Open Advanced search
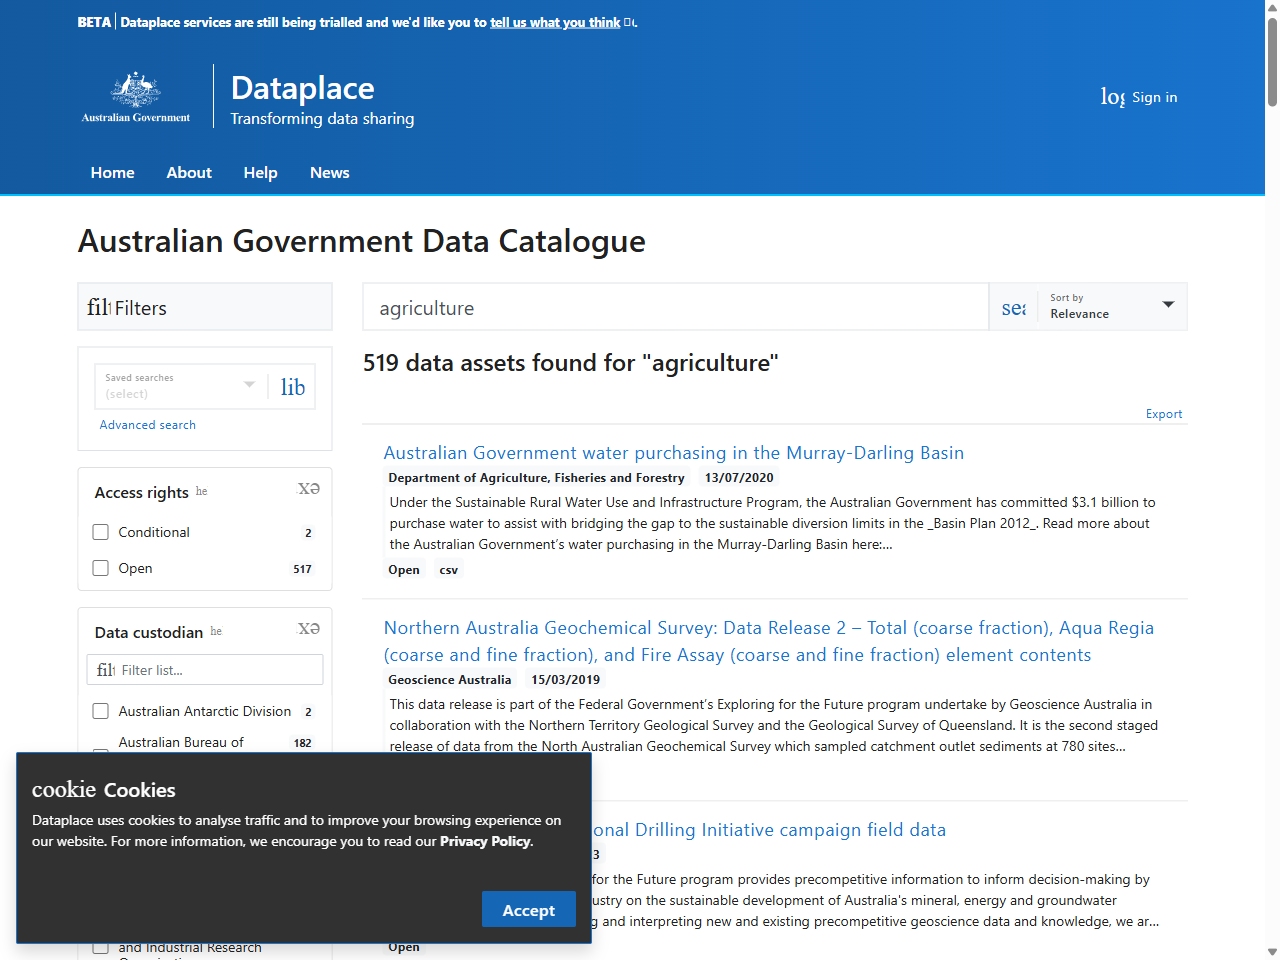The width and height of the screenshot is (1280, 960). [147, 424]
